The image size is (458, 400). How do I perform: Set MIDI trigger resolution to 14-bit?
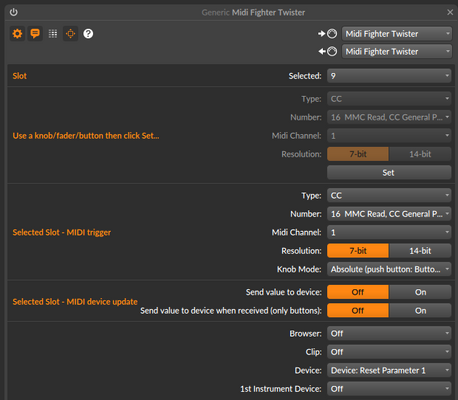pos(420,251)
